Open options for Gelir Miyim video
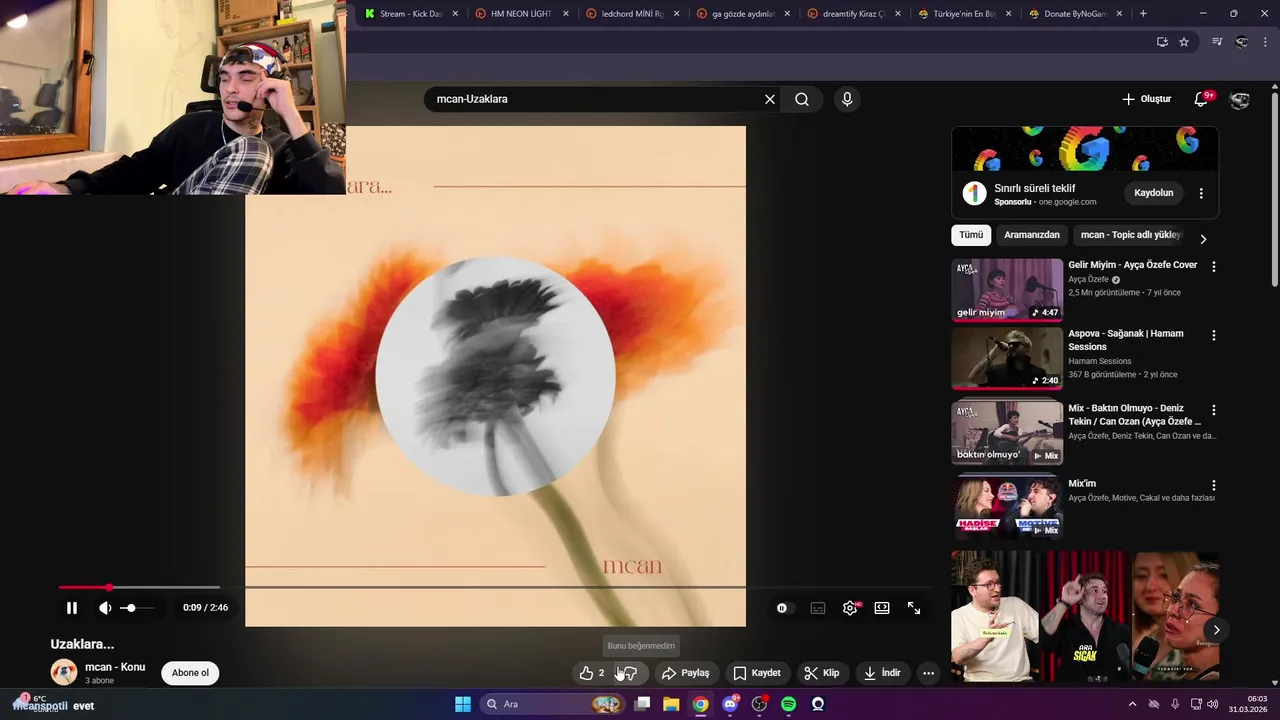The height and width of the screenshot is (720, 1280). (x=1214, y=267)
